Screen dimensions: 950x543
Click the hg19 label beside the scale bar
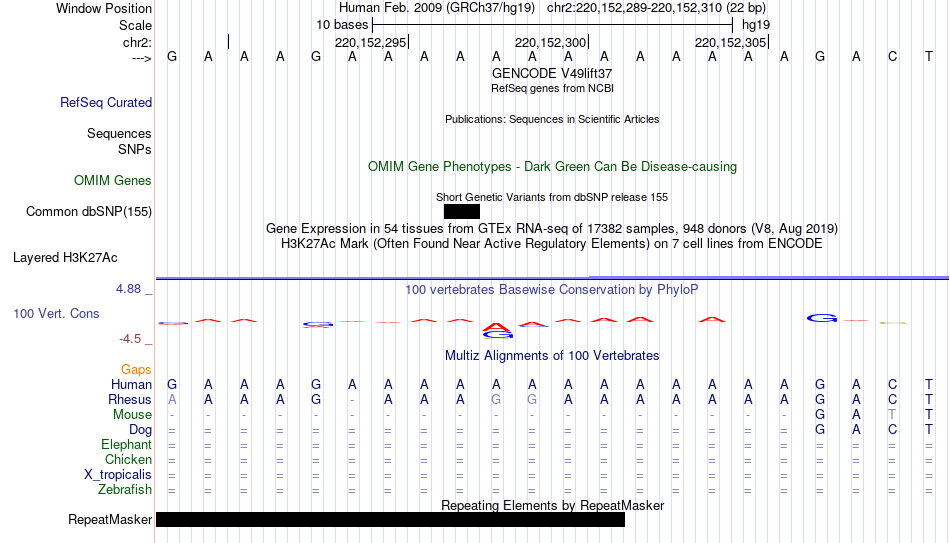[x=756, y=25]
